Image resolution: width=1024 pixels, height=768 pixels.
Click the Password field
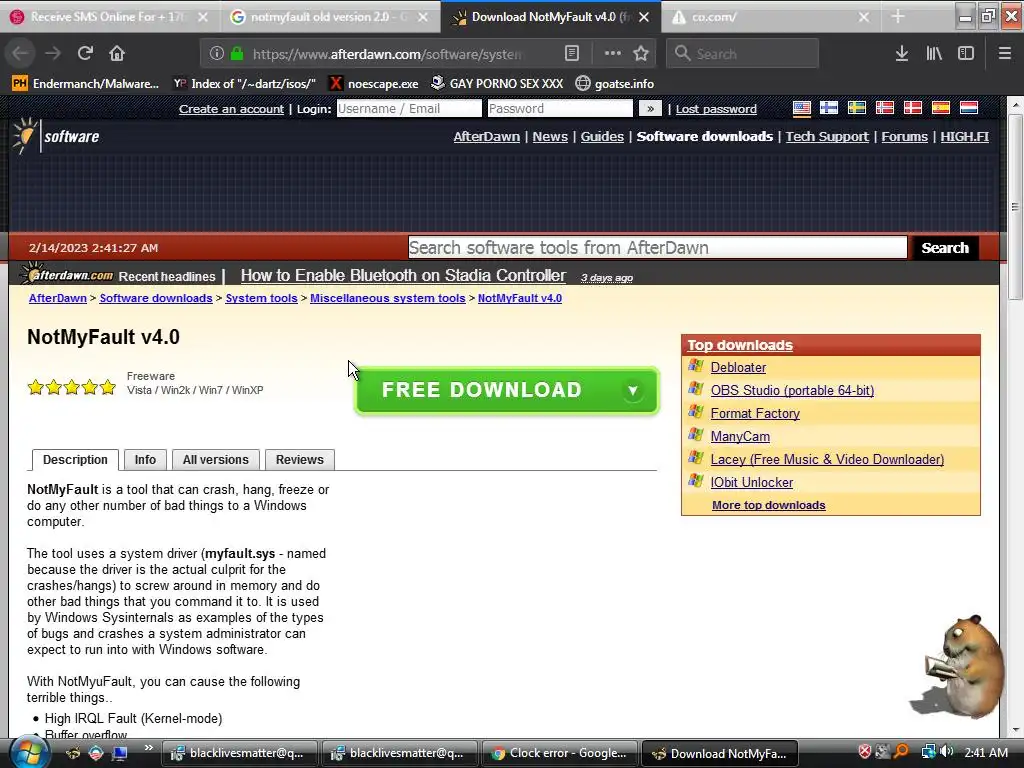560,108
